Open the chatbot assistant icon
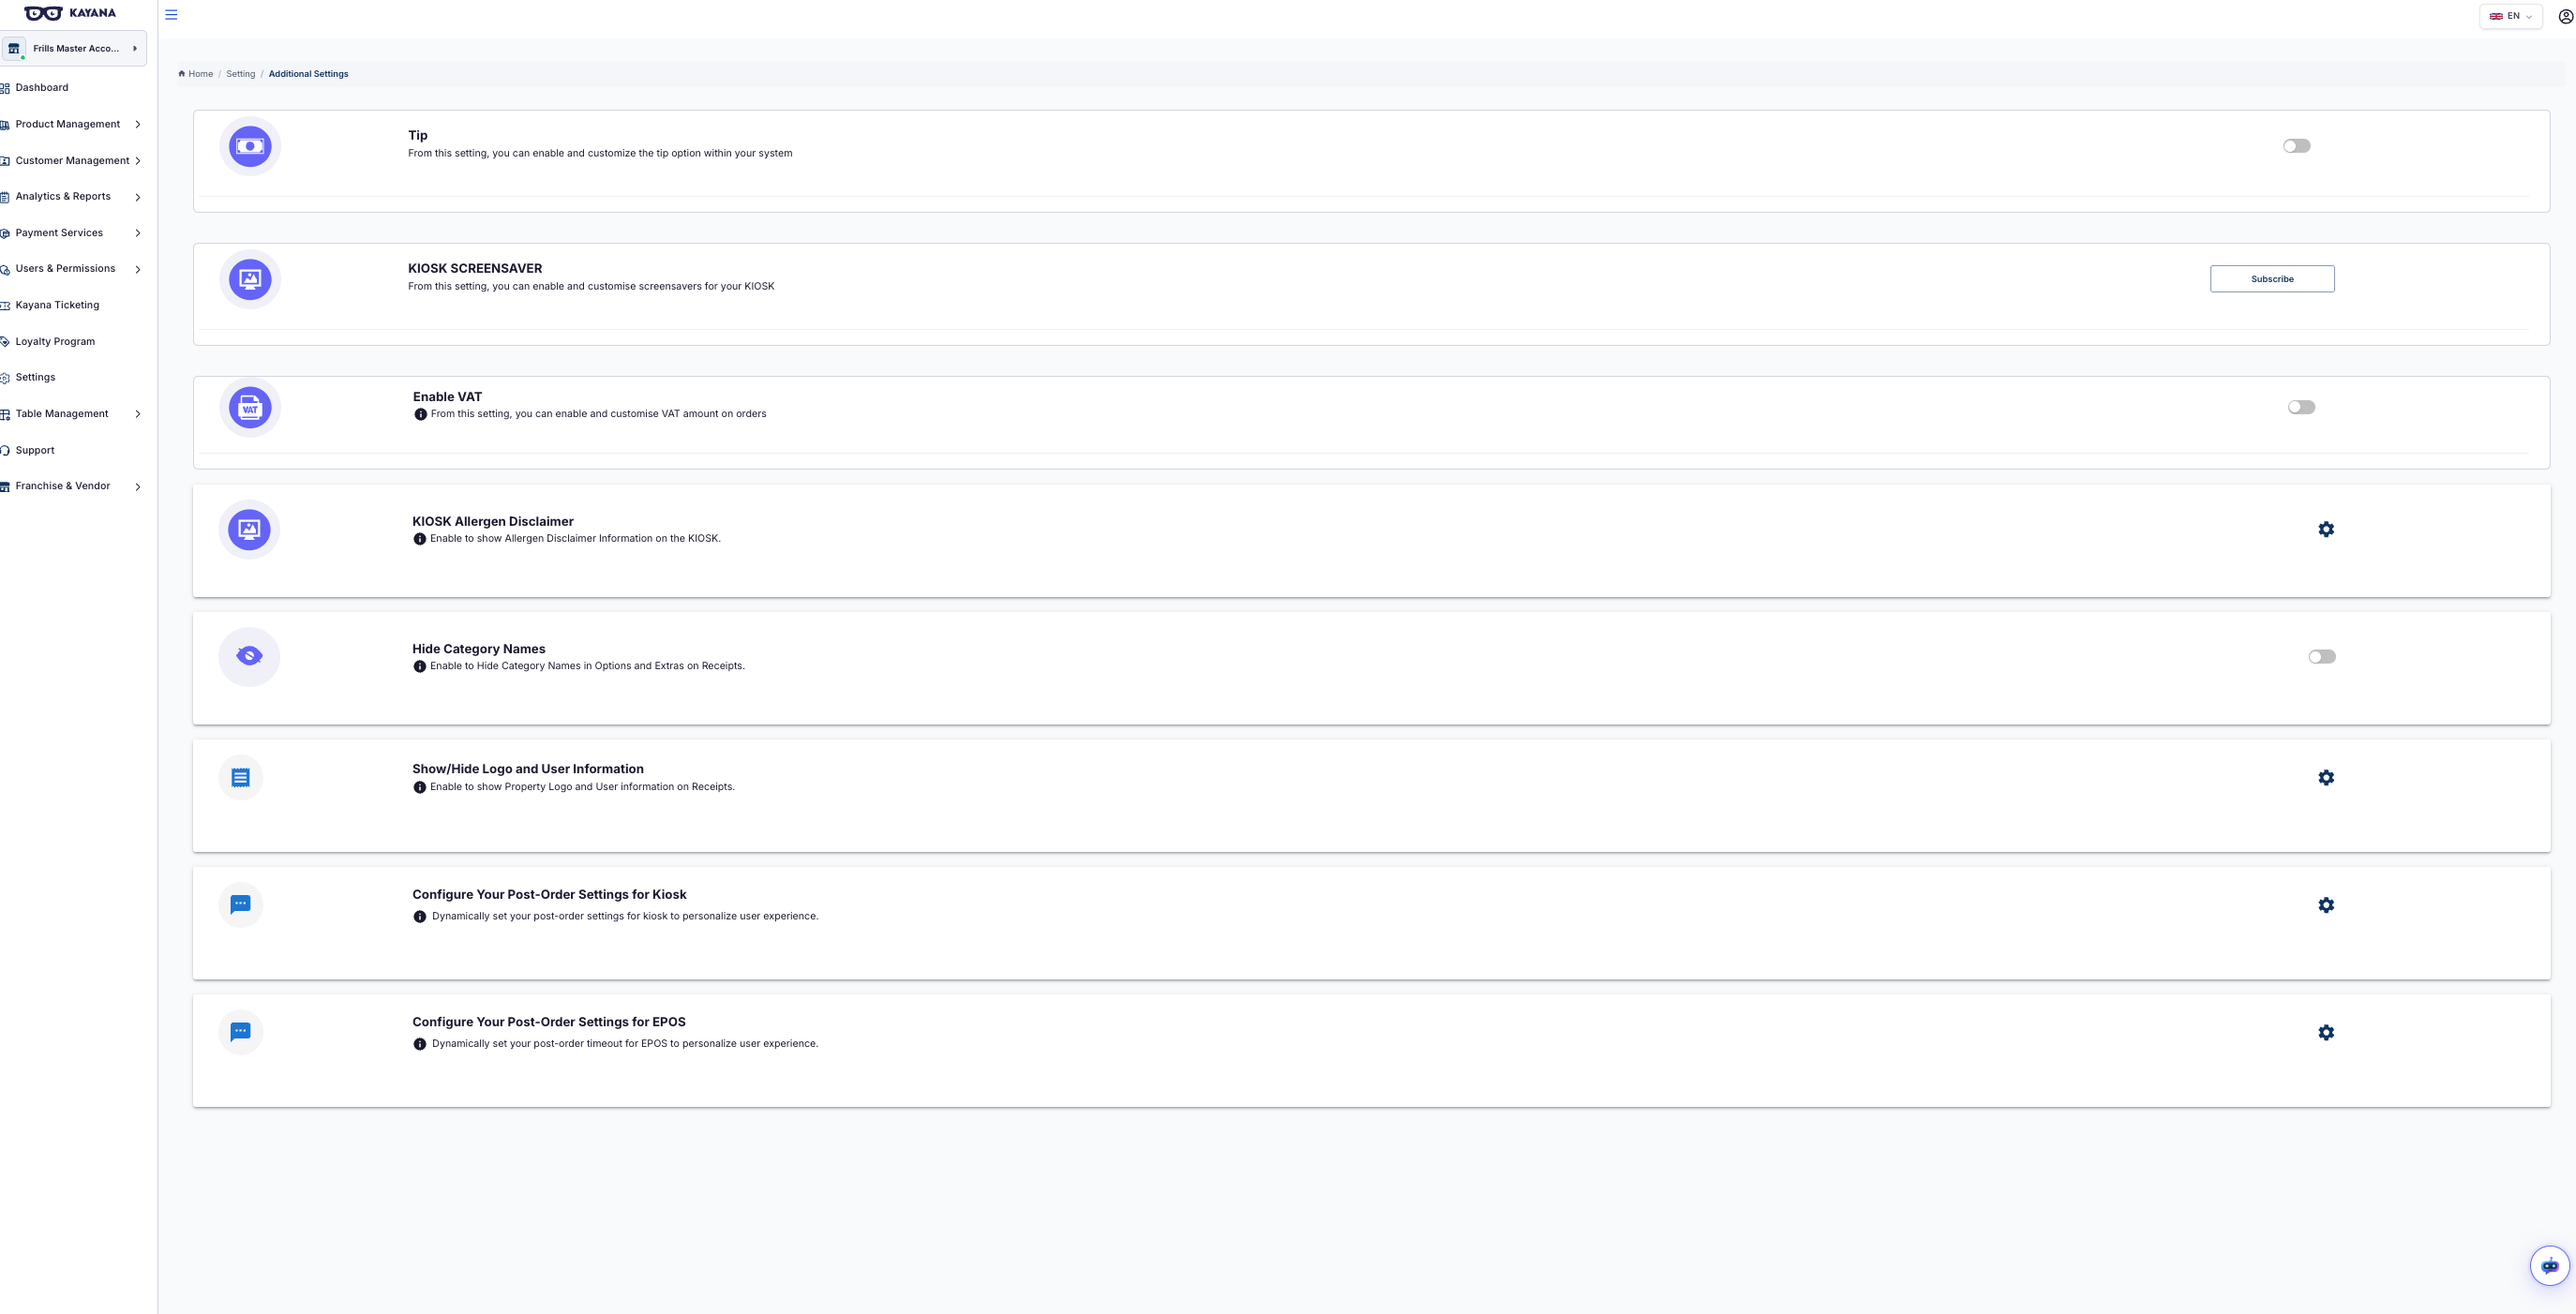 tap(2549, 1266)
